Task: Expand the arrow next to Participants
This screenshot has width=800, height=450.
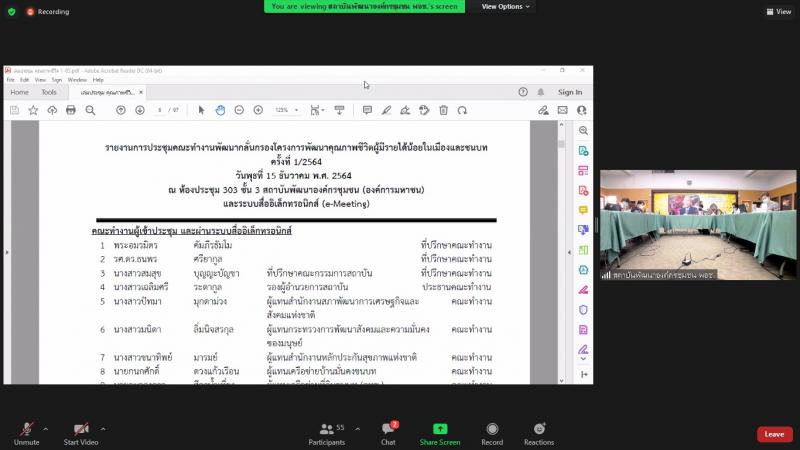Action: coord(357,429)
